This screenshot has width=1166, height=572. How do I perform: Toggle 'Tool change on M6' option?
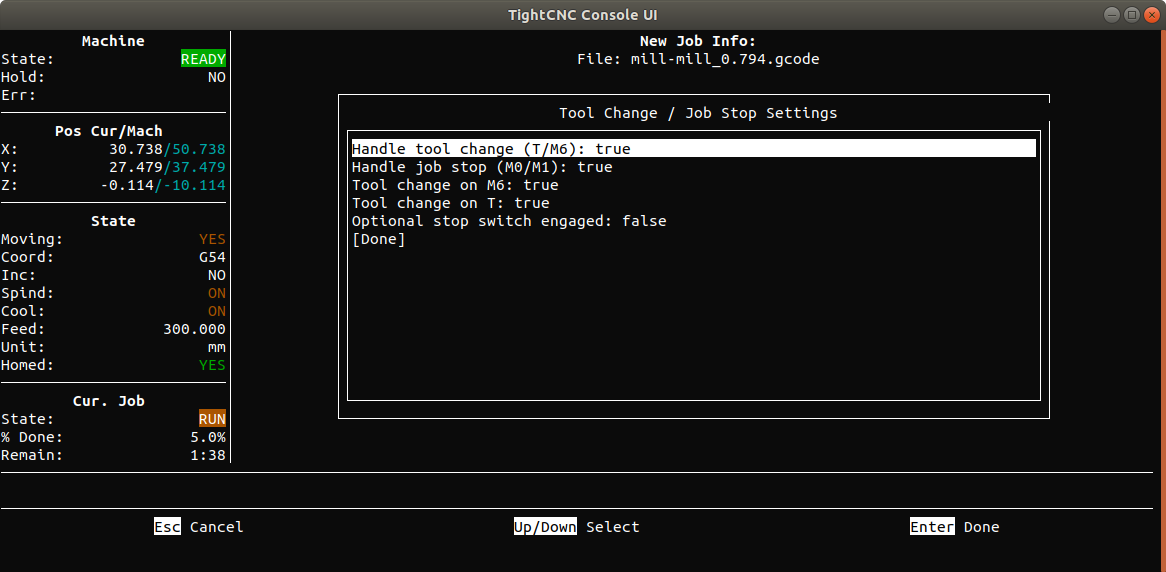[x=455, y=185]
